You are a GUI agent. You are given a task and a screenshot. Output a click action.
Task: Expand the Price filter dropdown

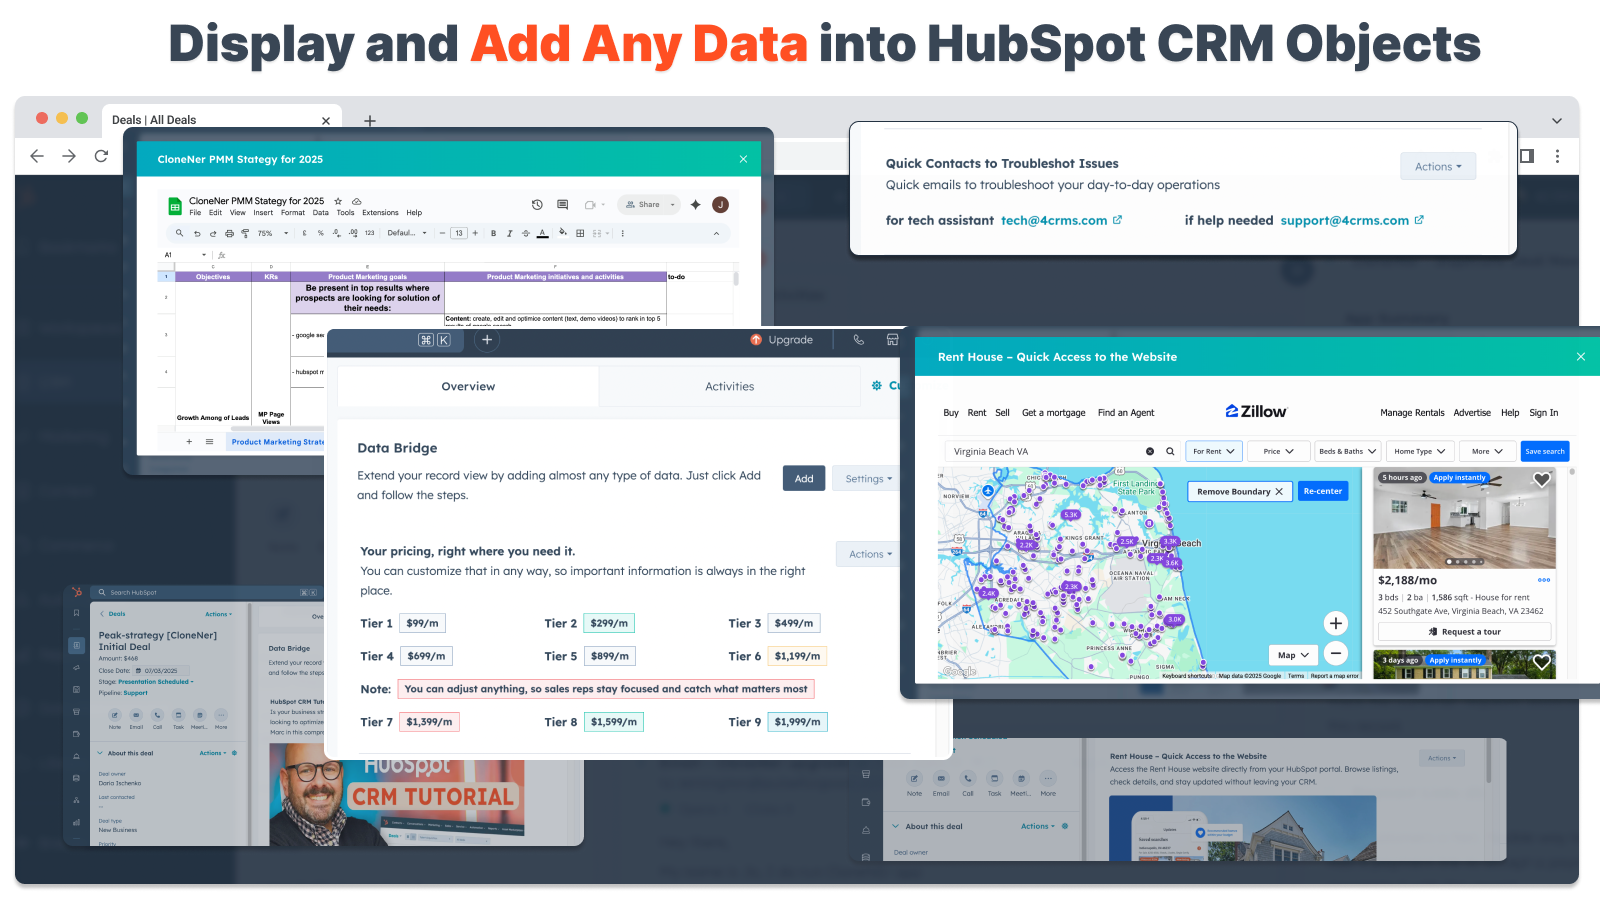tap(1278, 451)
